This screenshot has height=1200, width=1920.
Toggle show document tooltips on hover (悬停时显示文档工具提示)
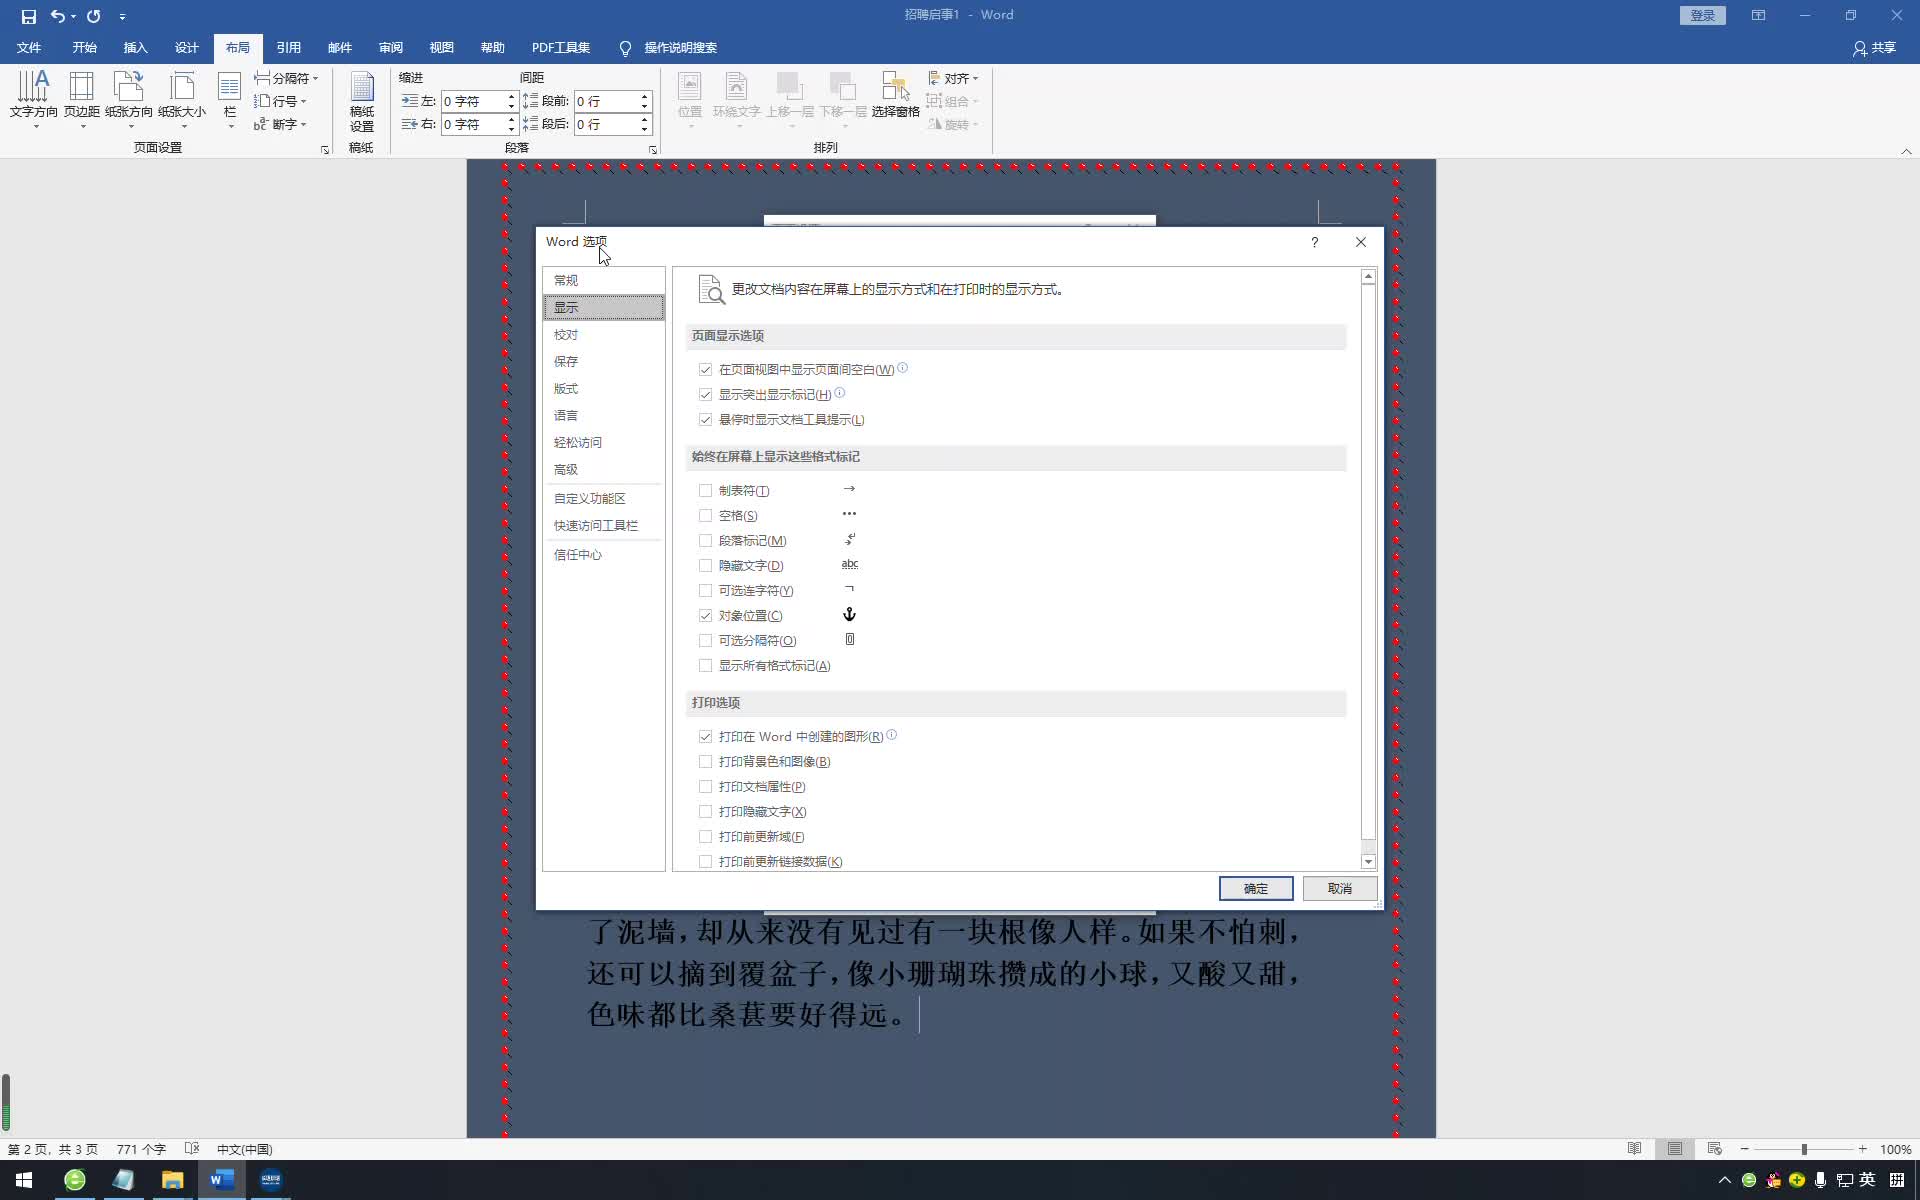[706, 420]
